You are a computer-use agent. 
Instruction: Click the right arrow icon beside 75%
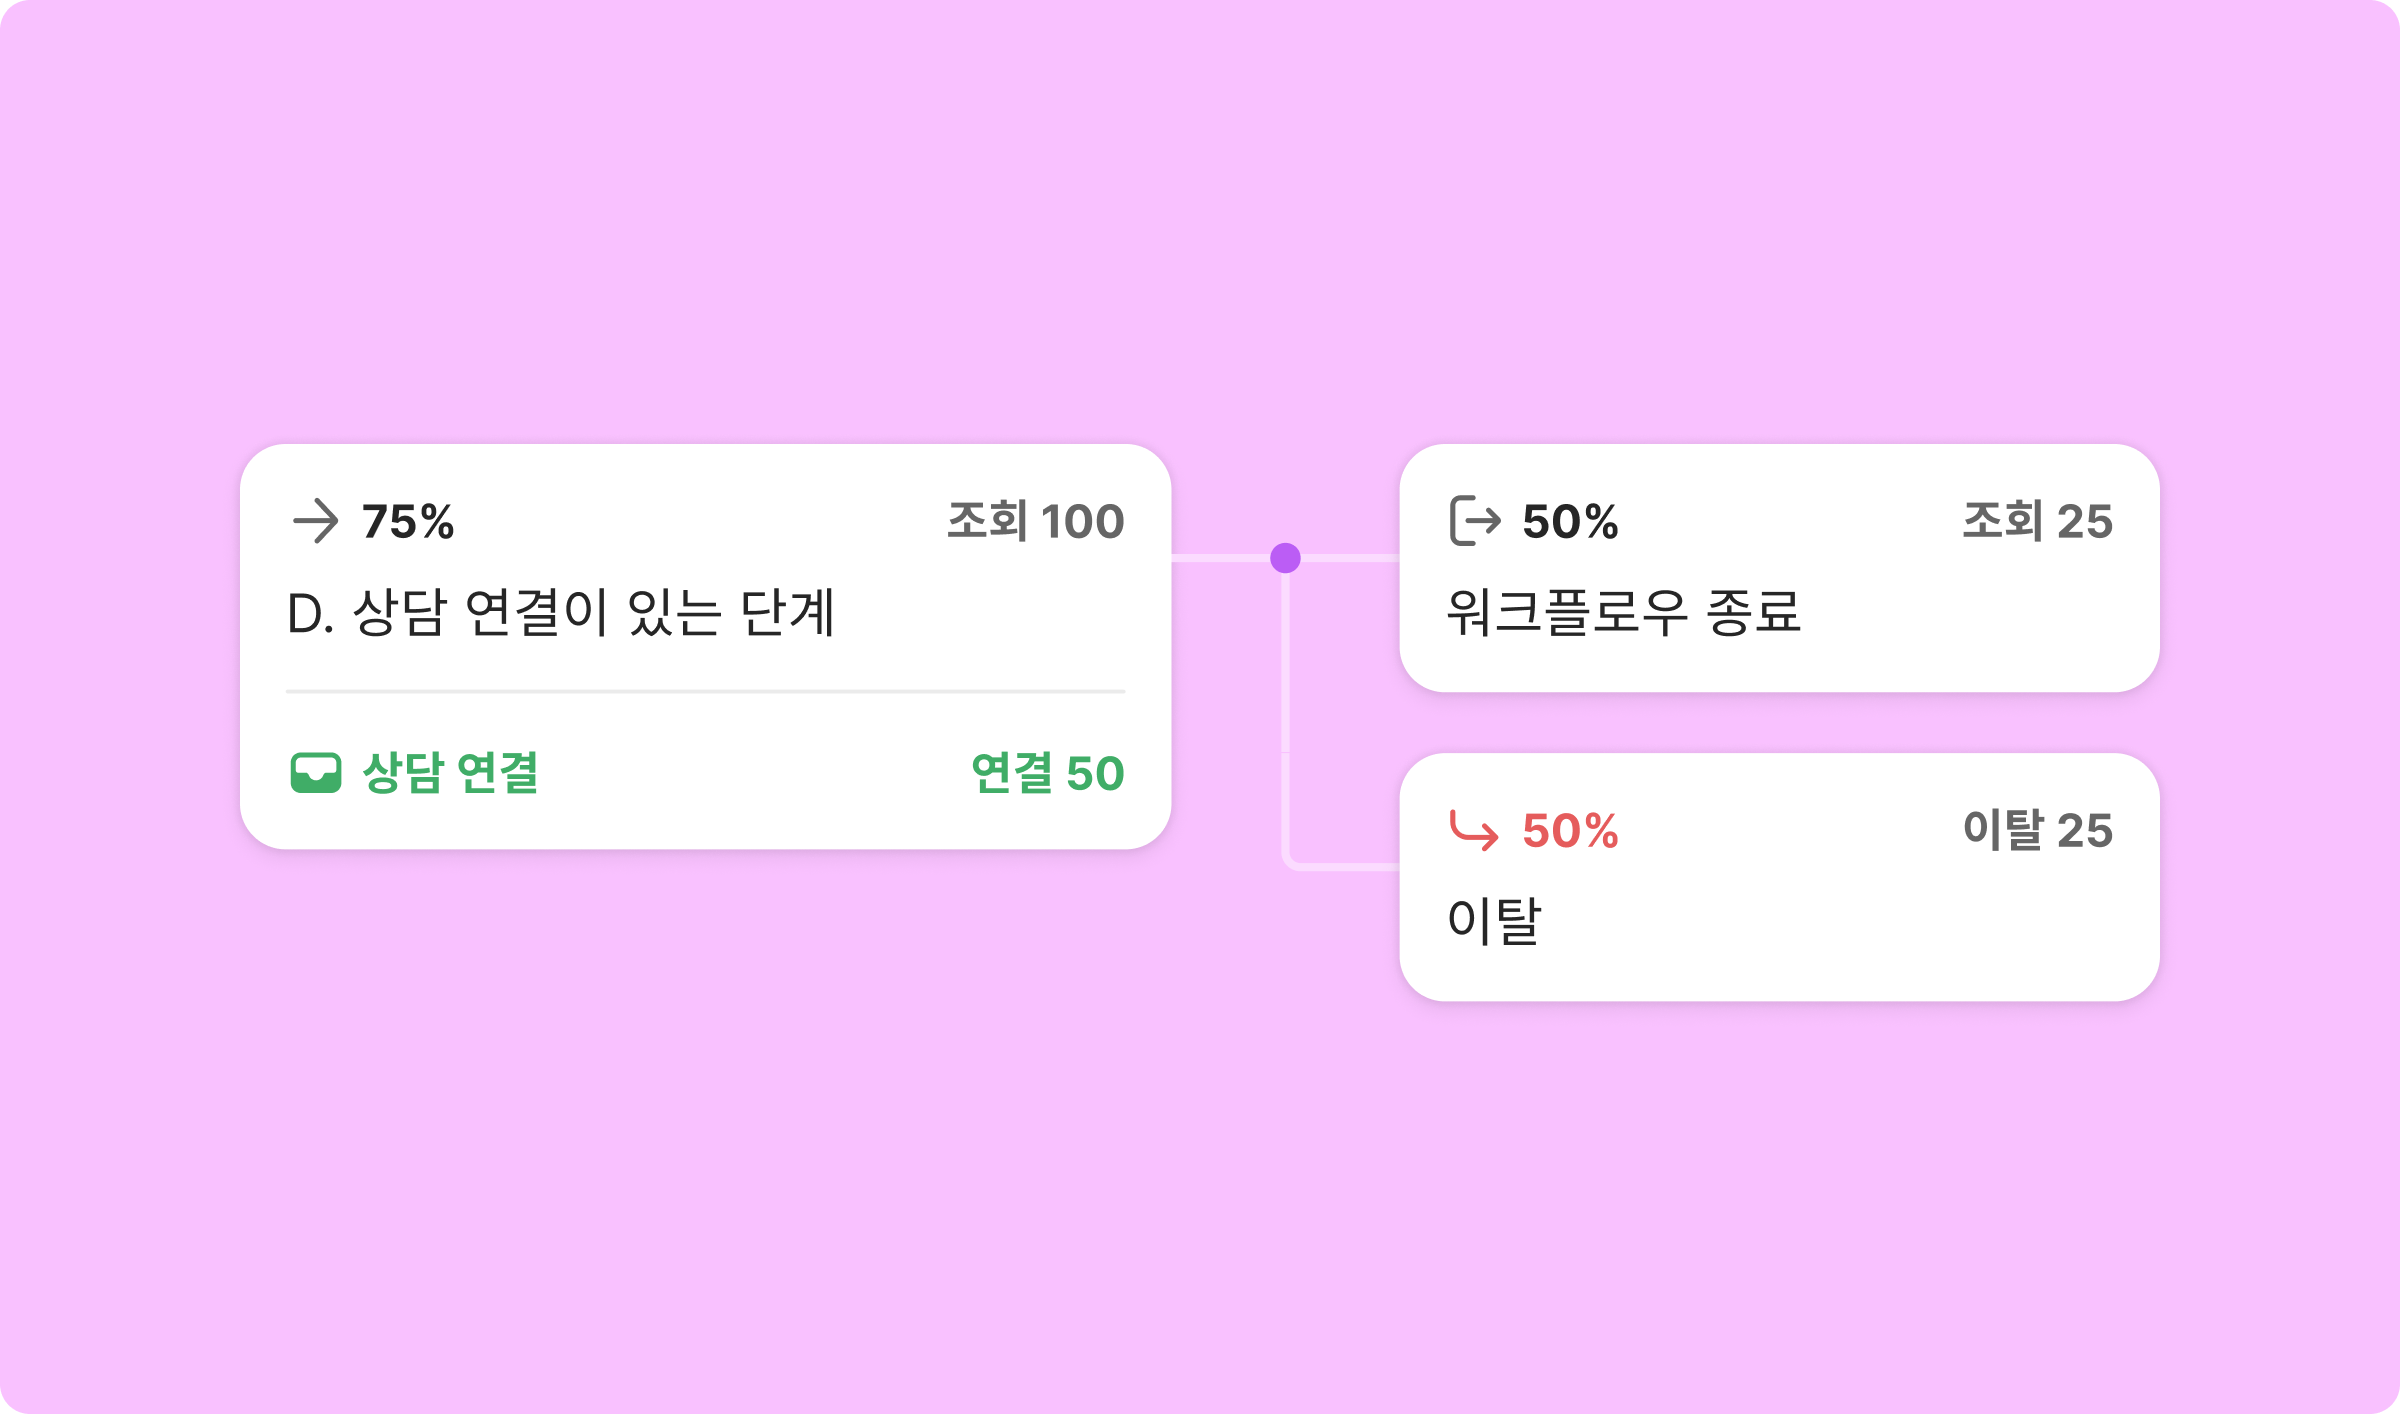[x=315, y=521]
